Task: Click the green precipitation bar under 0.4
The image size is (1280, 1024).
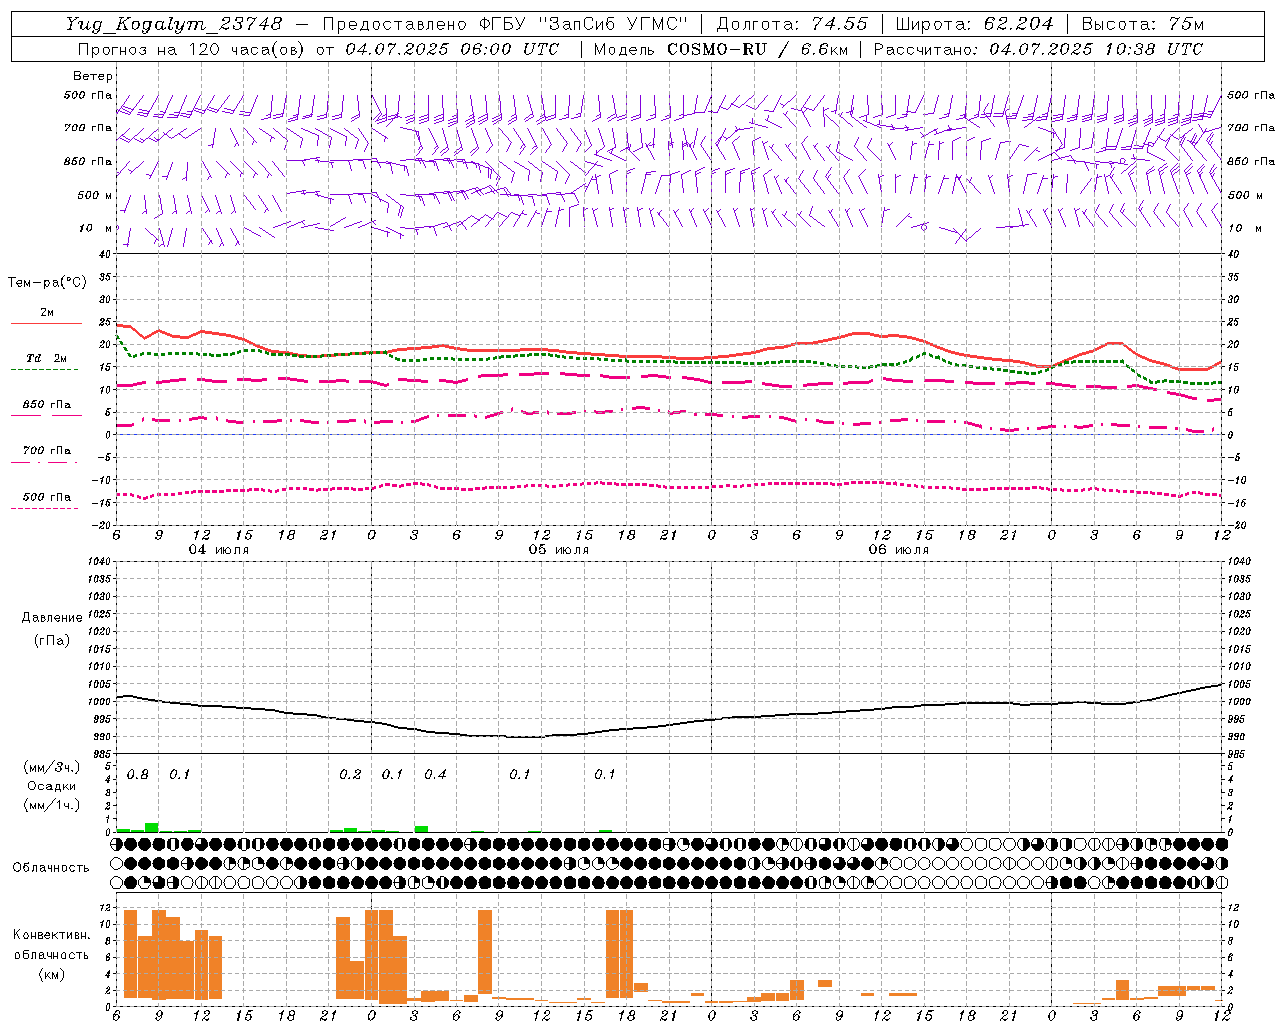Action: (421, 829)
